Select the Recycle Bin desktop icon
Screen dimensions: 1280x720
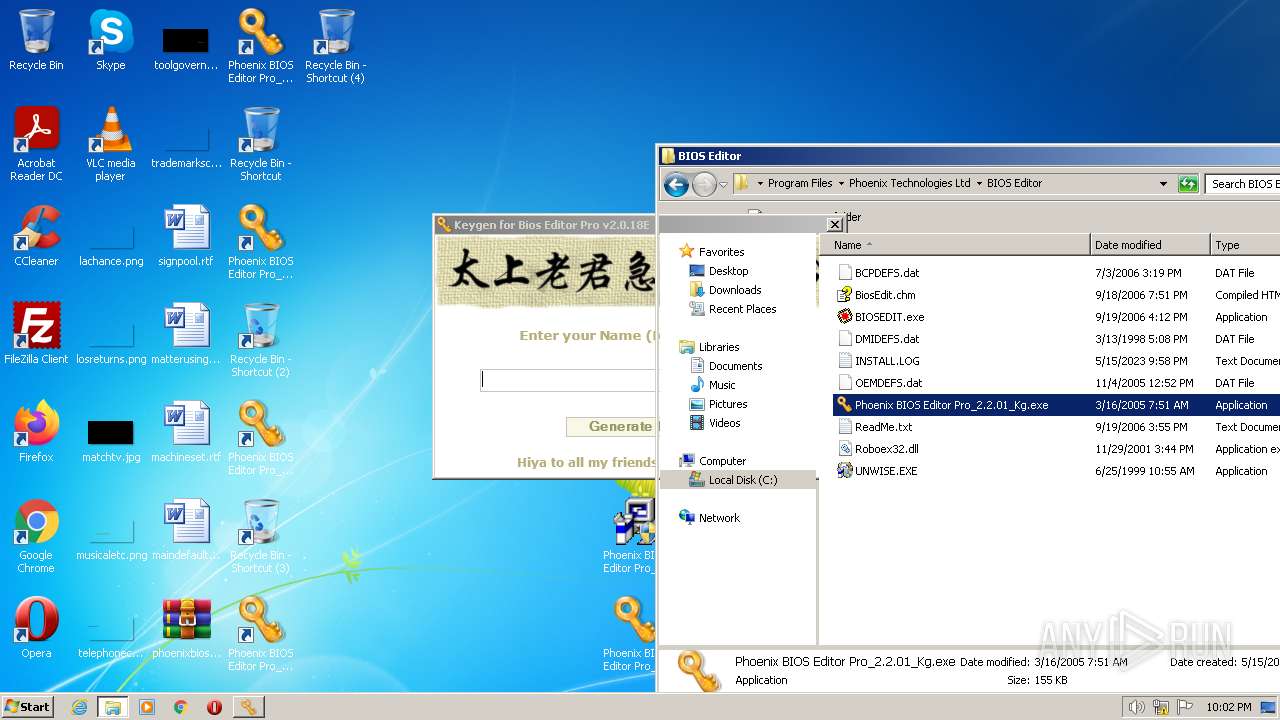36,41
